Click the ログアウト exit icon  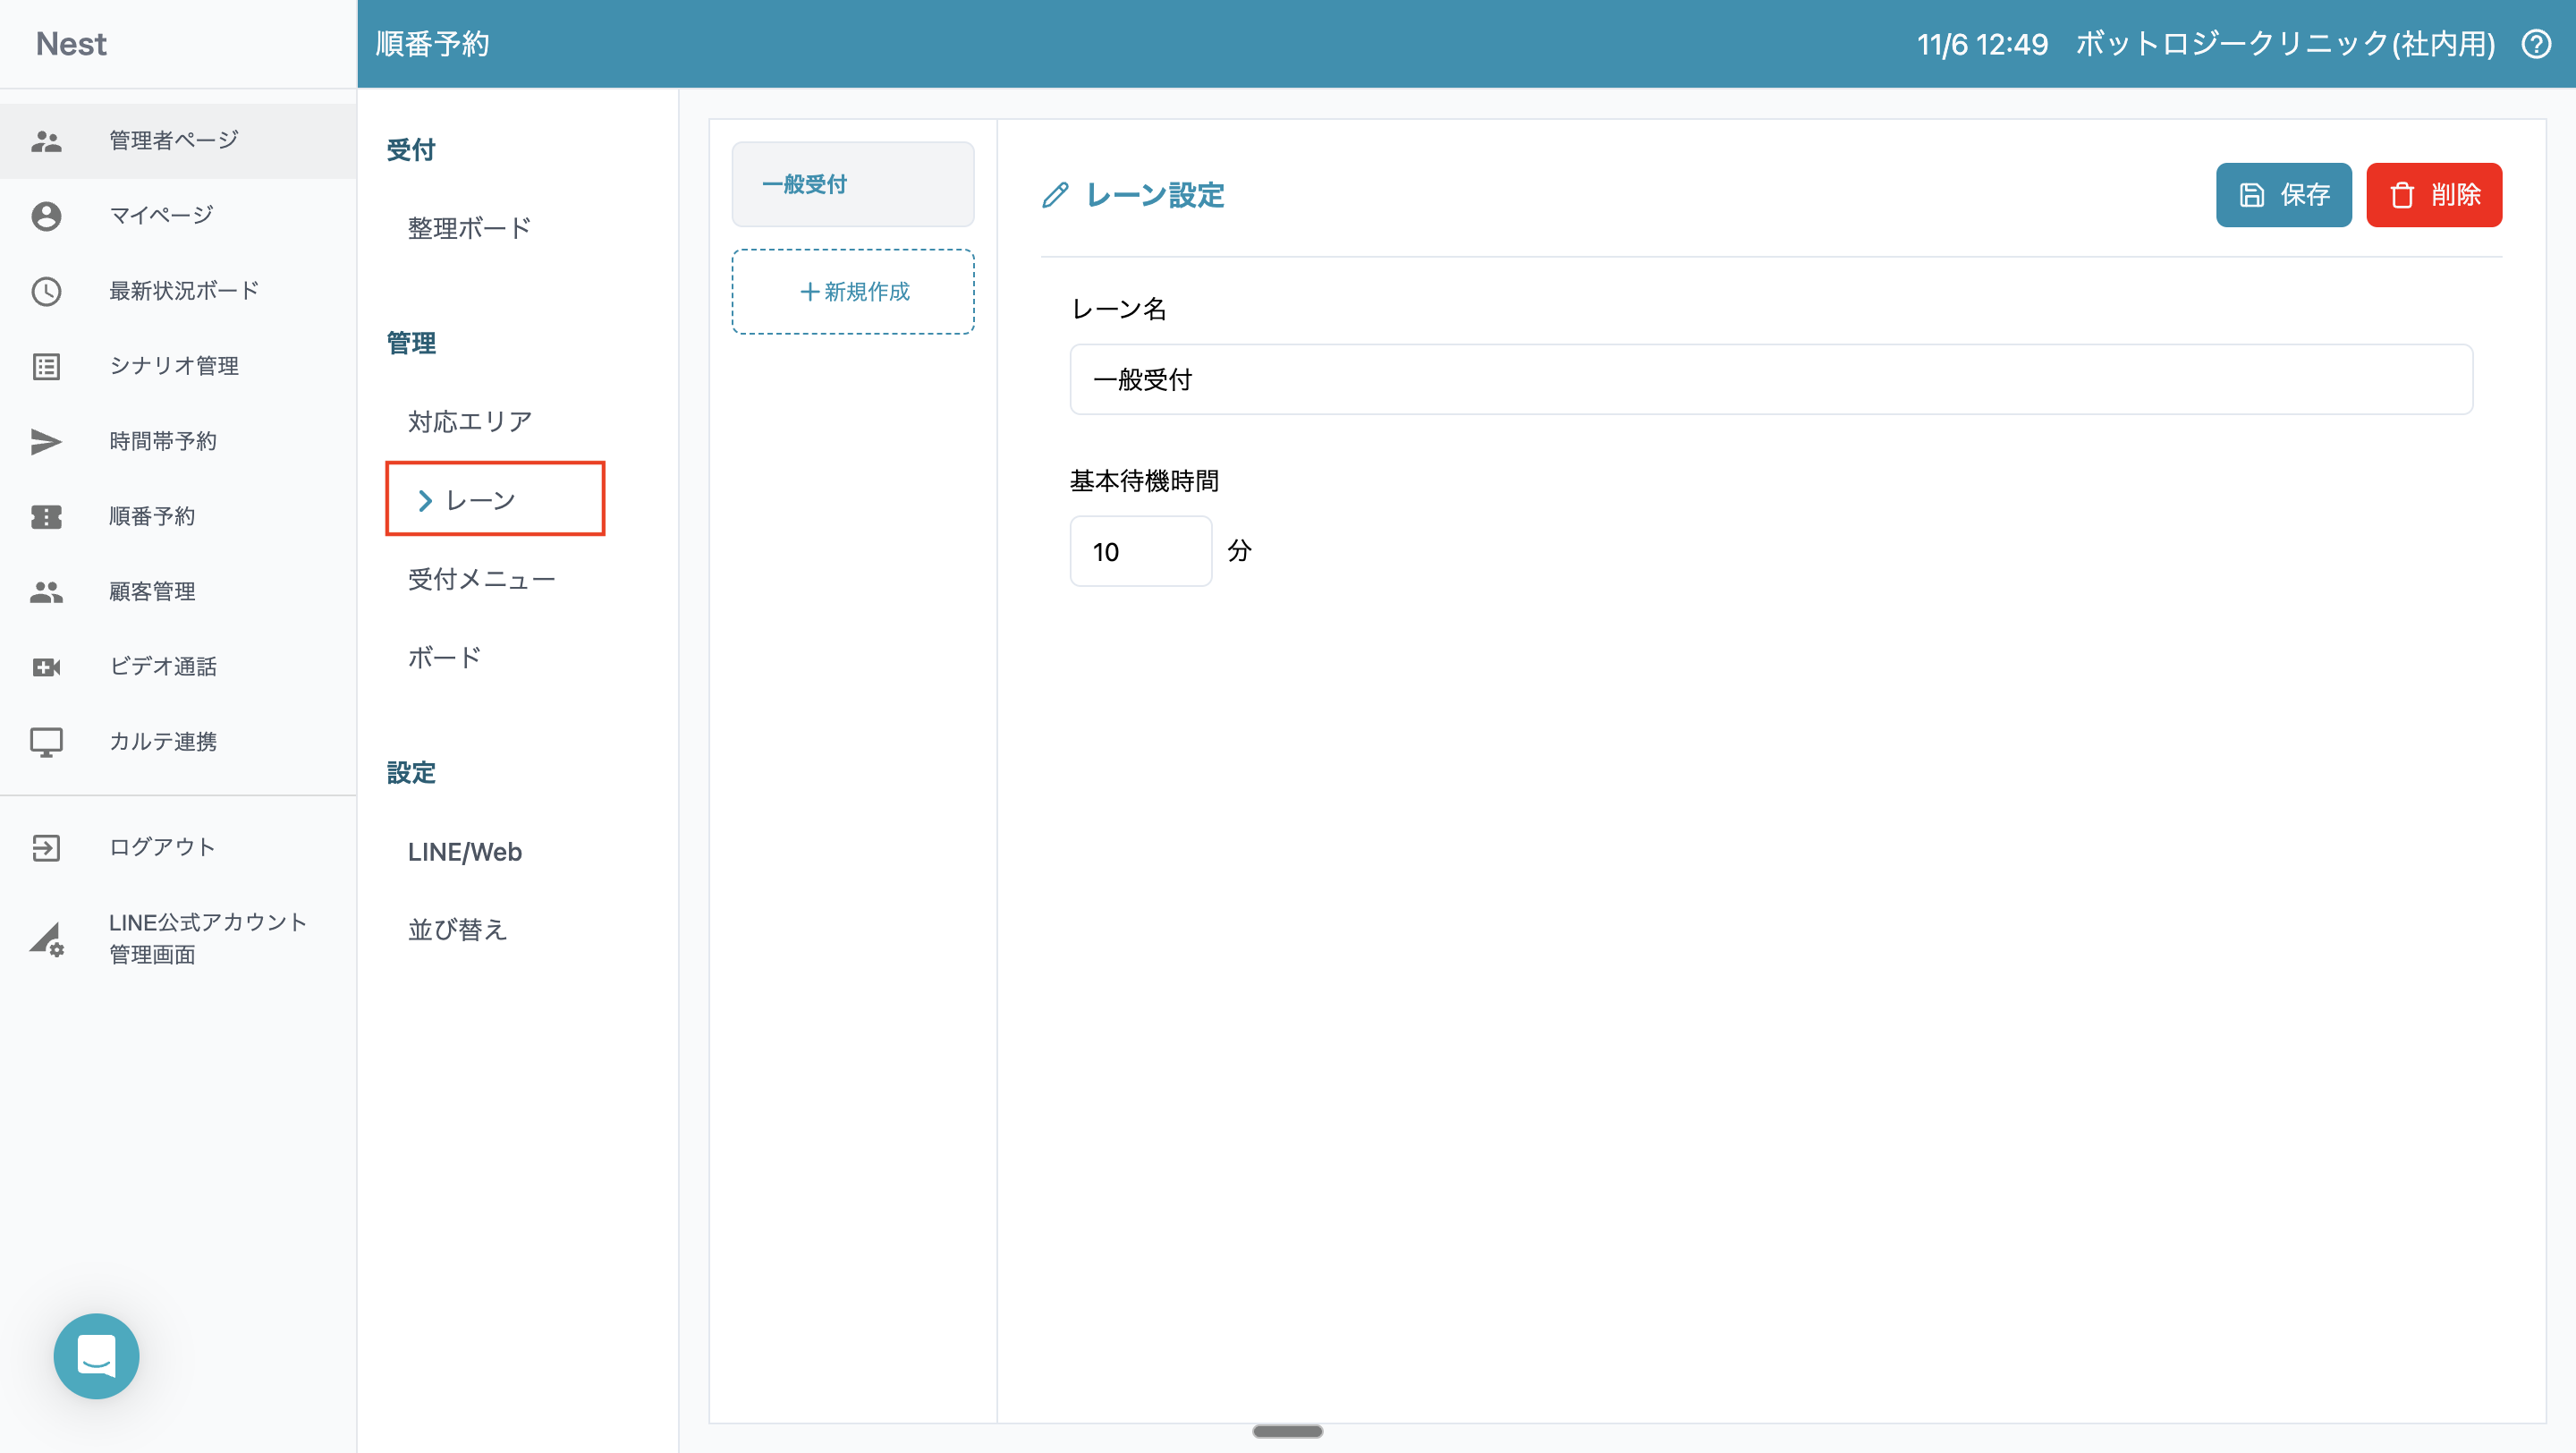(x=46, y=847)
